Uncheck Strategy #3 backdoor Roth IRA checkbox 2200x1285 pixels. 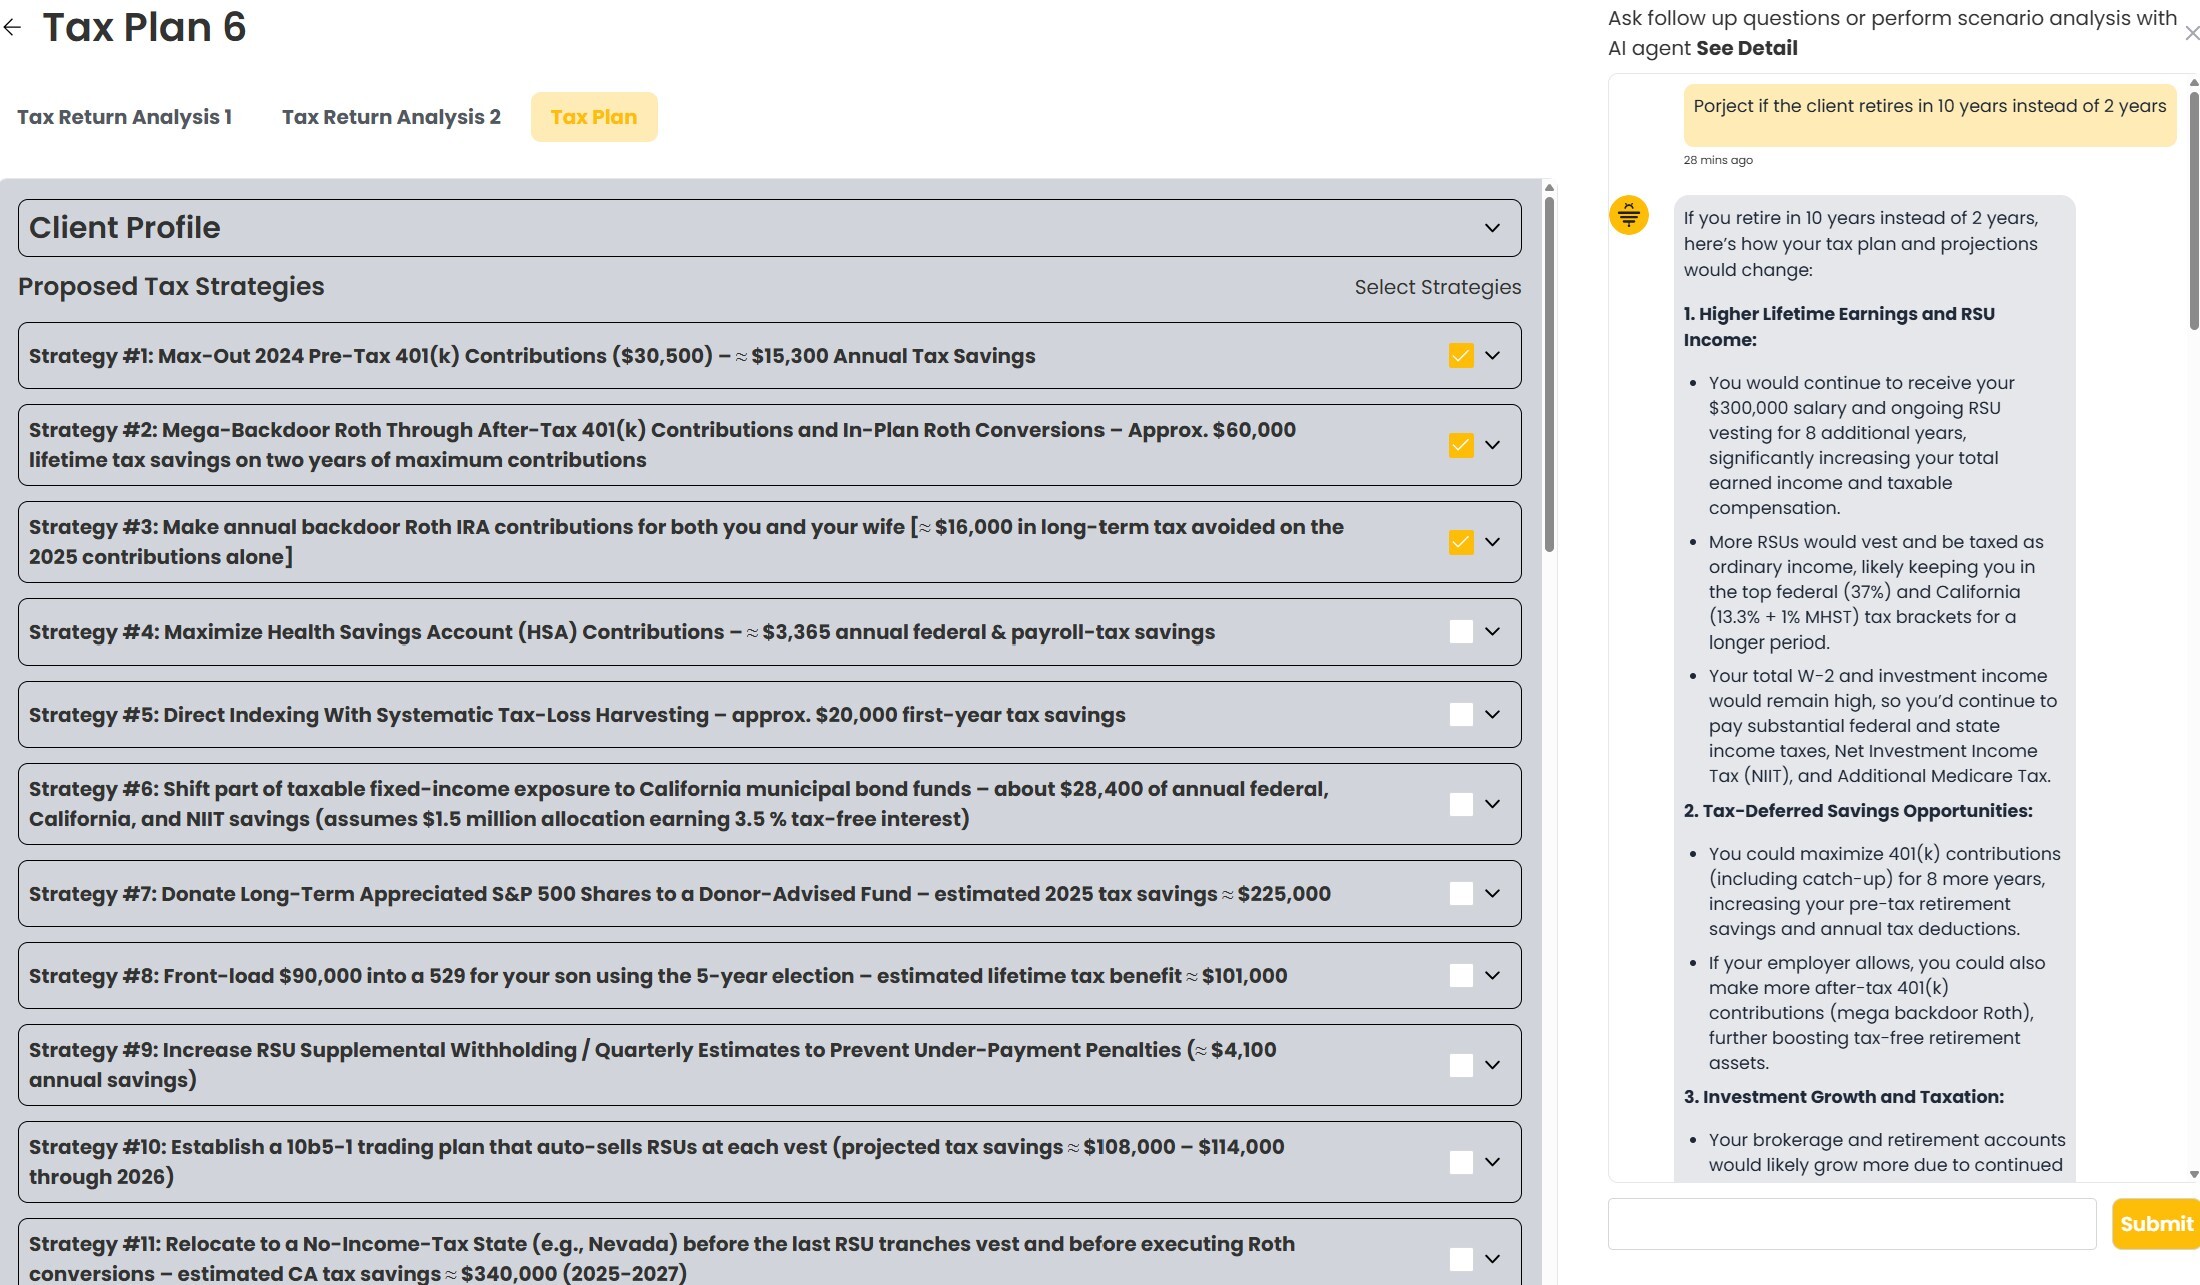(x=1461, y=542)
